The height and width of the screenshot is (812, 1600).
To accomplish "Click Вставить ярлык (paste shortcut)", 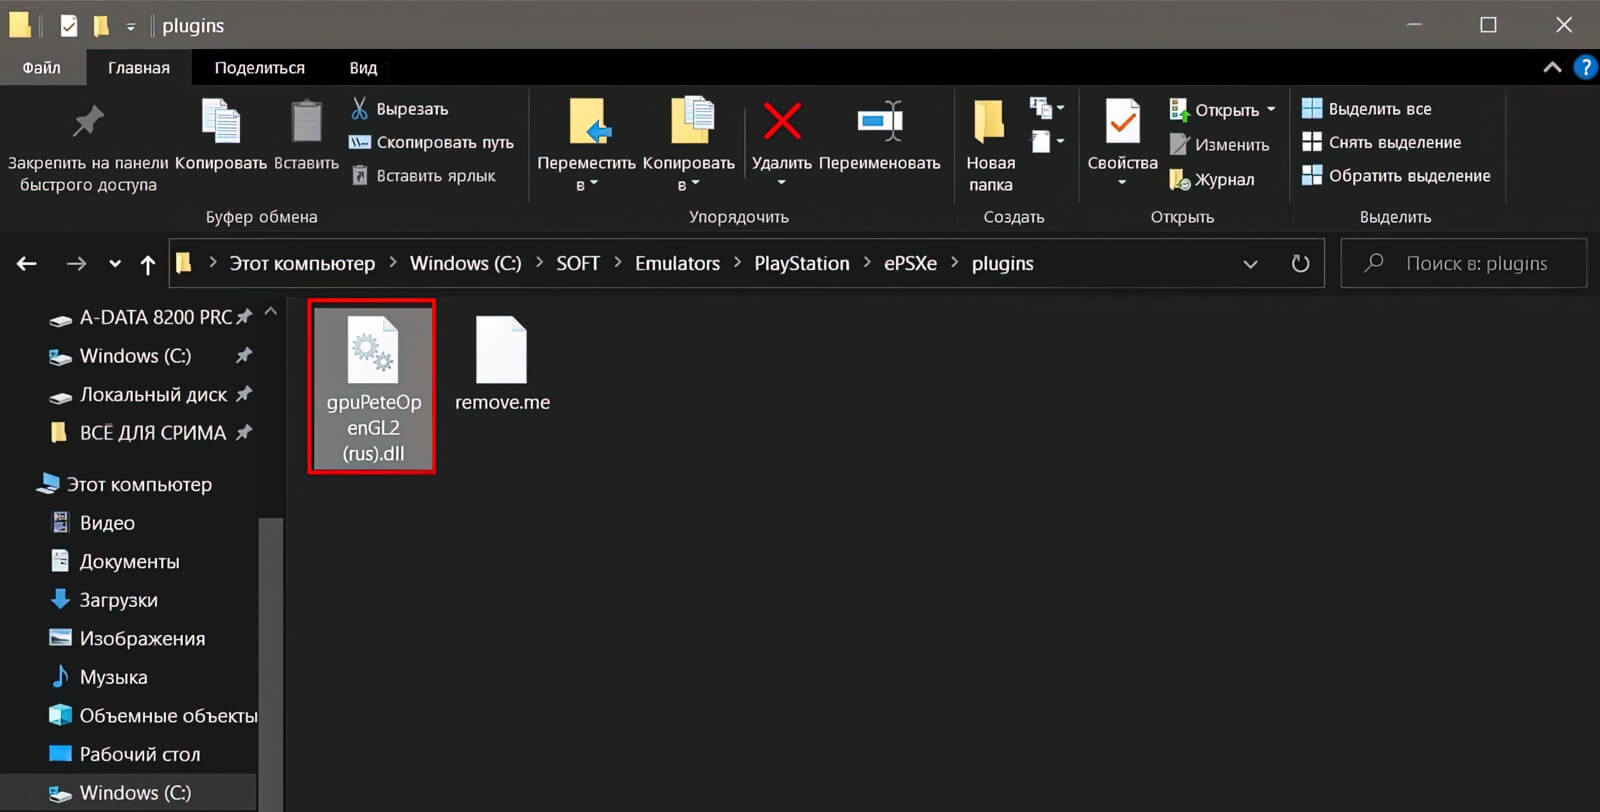I will tap(424, 176).
